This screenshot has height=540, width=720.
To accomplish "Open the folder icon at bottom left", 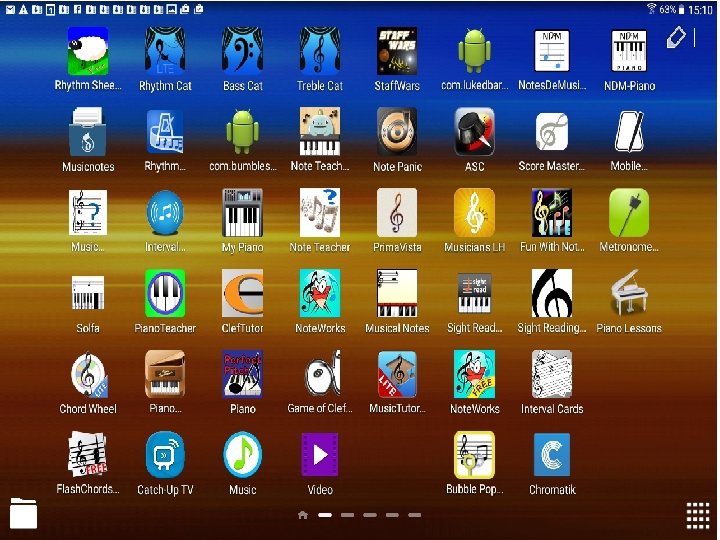I will pyautogui.click(x=23, y=513).
